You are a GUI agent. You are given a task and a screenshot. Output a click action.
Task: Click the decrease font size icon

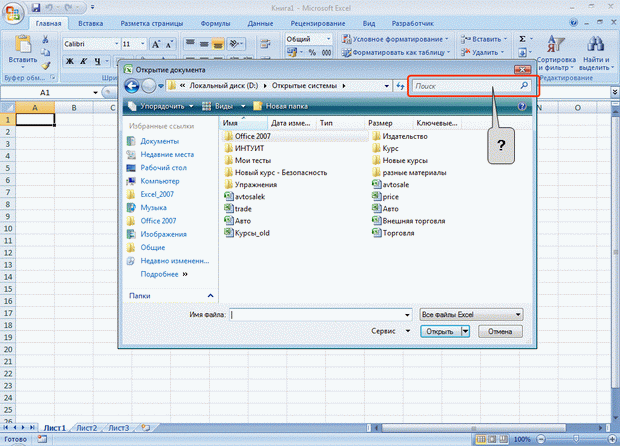point(169,44)
